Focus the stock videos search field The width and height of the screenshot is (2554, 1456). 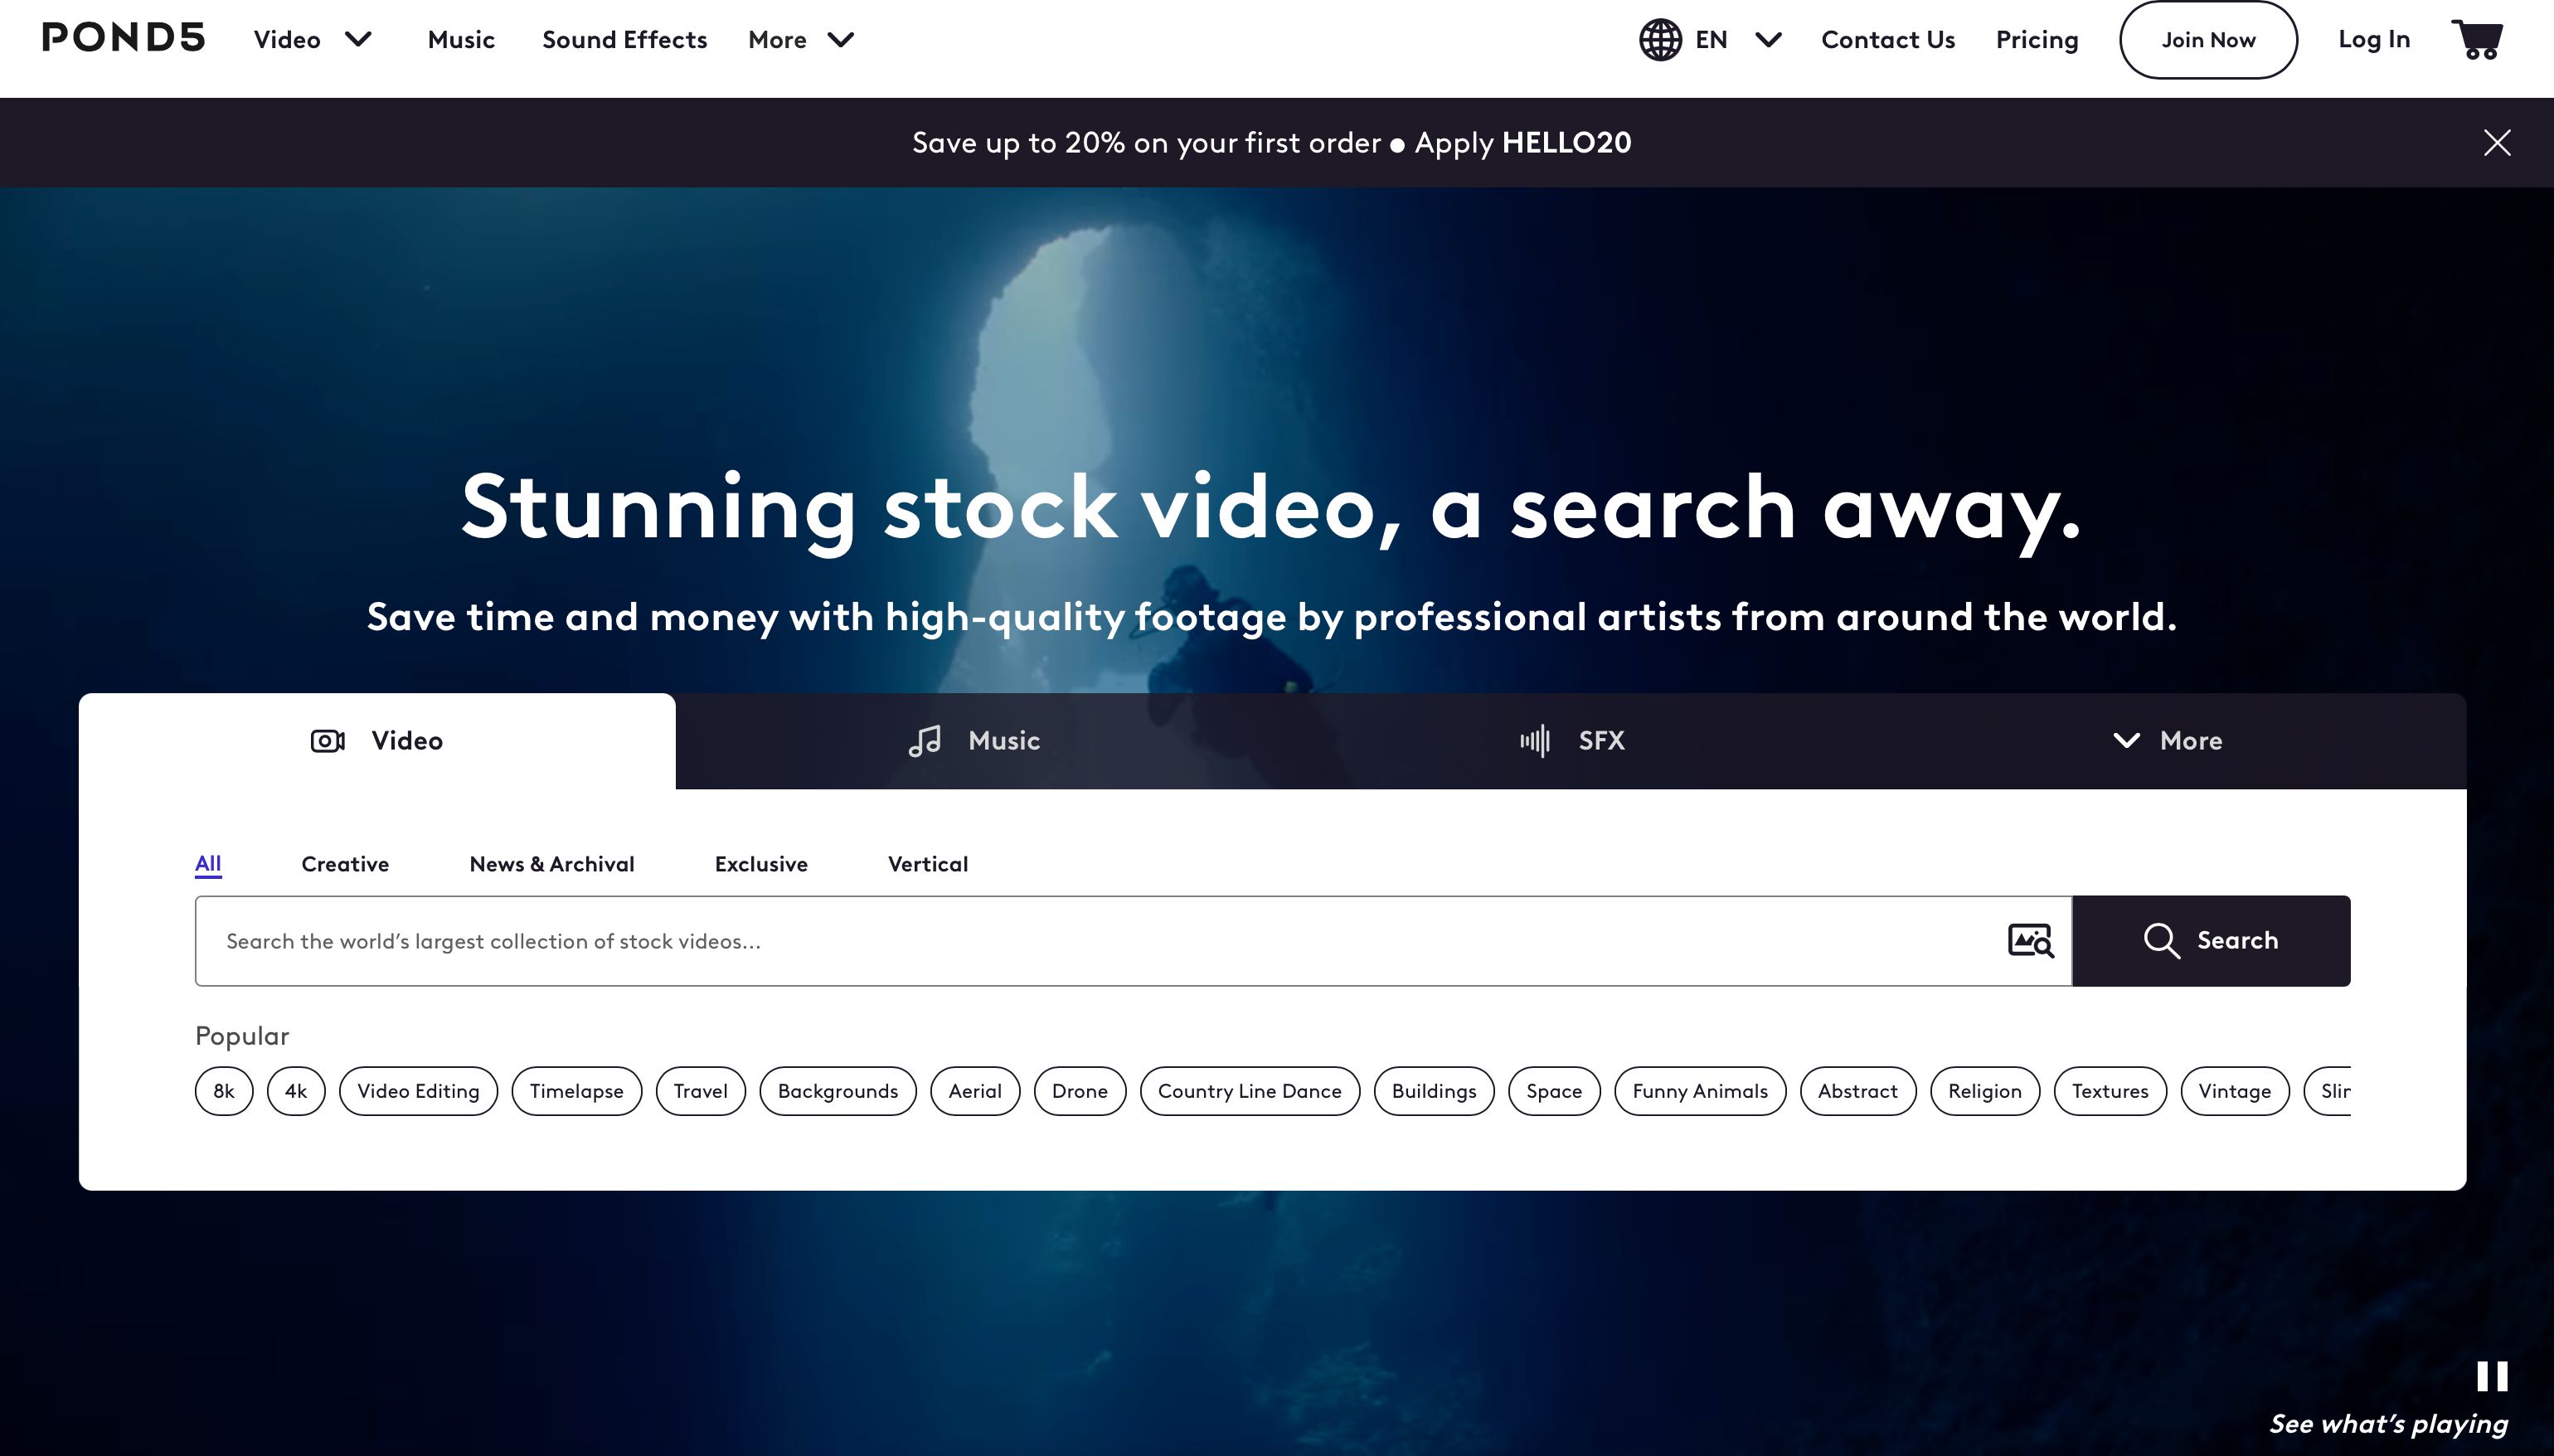[1100, 941]
